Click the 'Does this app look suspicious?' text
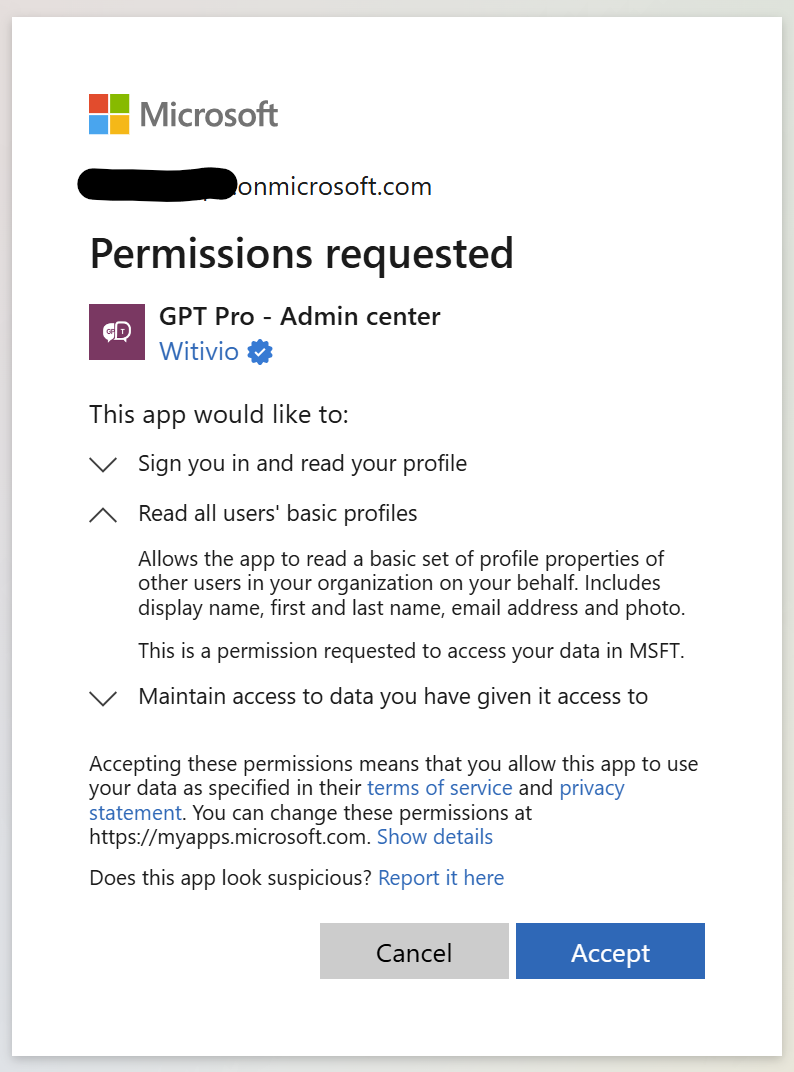794x1072 pixels. tap(229, 877)
